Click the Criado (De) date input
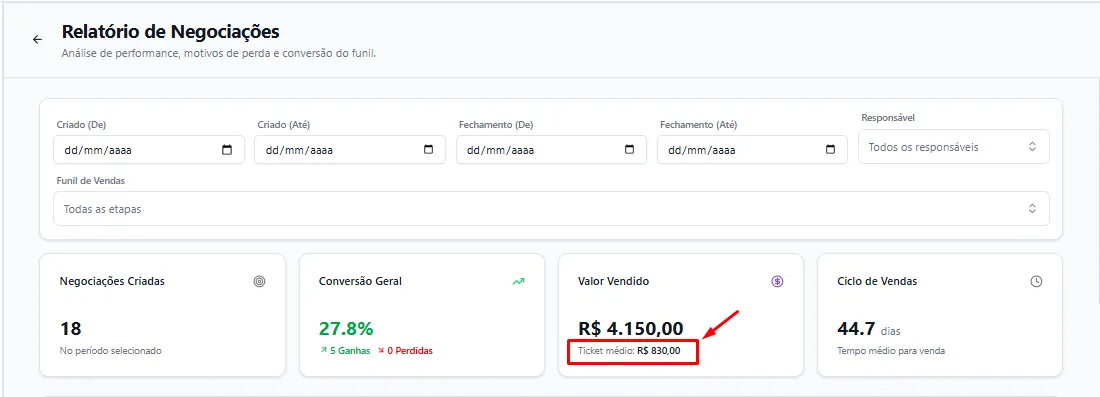This screenshot has width=1100, height=397. (149, 149)
